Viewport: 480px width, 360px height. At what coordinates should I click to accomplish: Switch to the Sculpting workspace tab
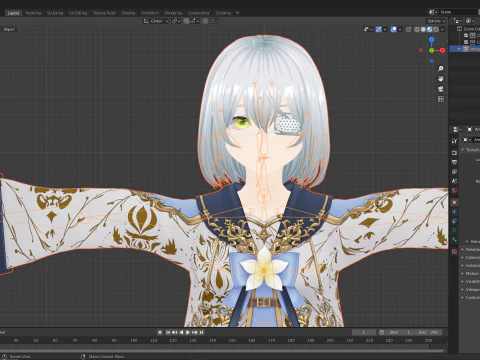coord(55,13)
